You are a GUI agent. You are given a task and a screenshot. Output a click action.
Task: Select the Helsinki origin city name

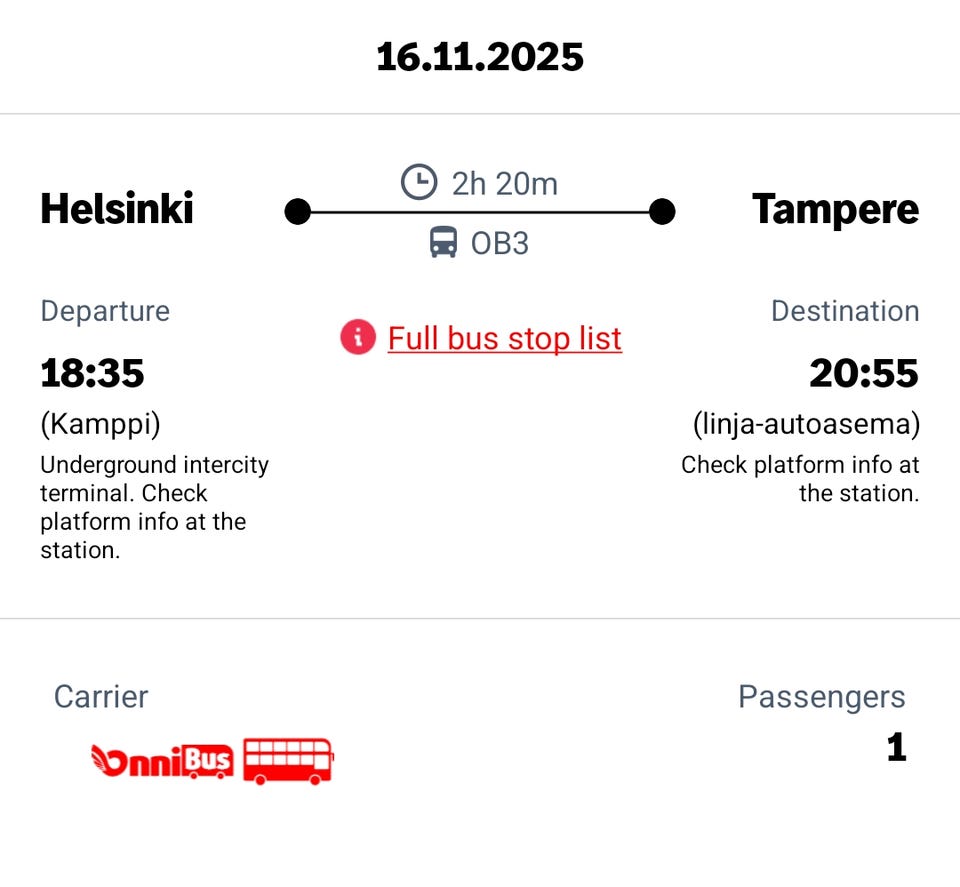117,209
